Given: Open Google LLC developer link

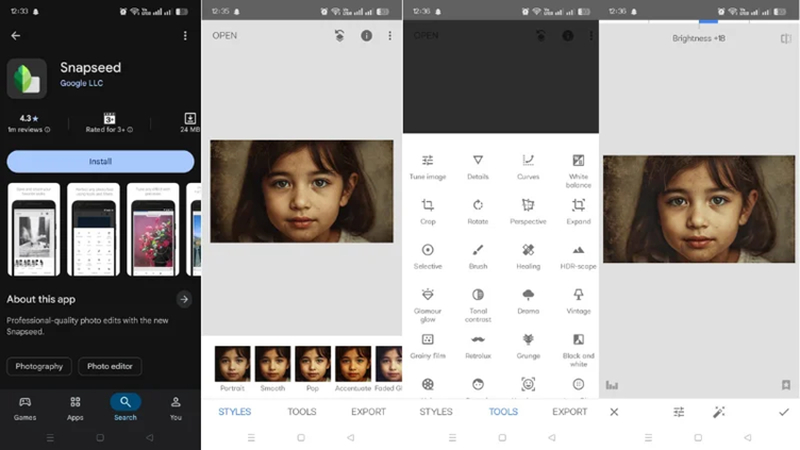Looking at the screenshot, I should [82, 83].
